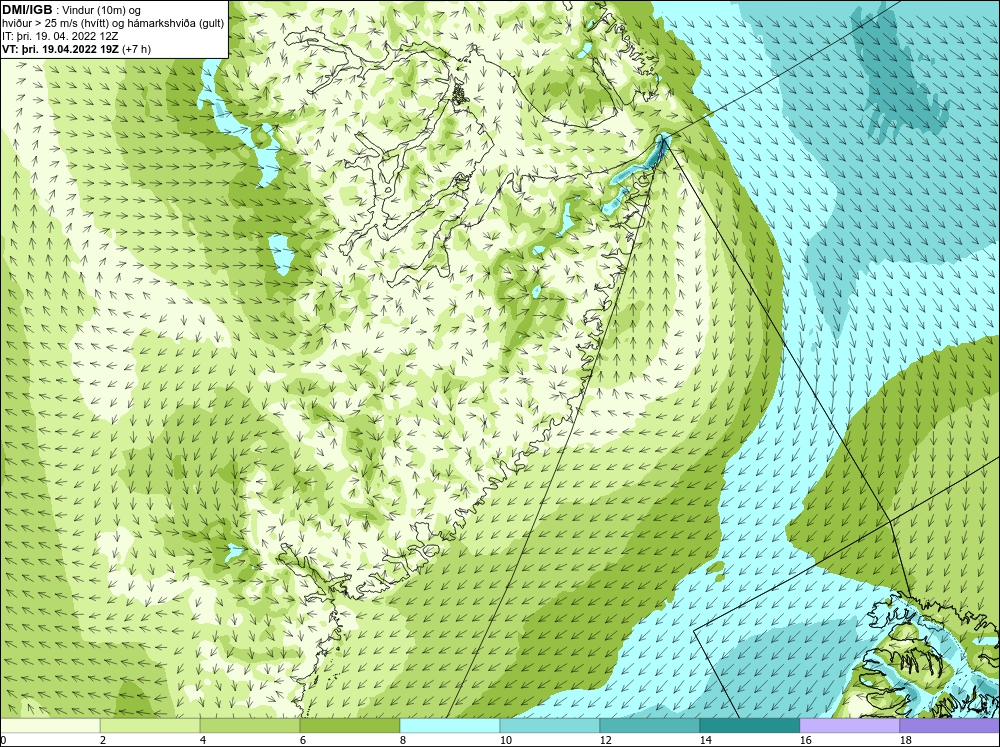Click the legend label '10'
Image resolution: width=1000 pixels, height=747 pixels.
point(506,740)
